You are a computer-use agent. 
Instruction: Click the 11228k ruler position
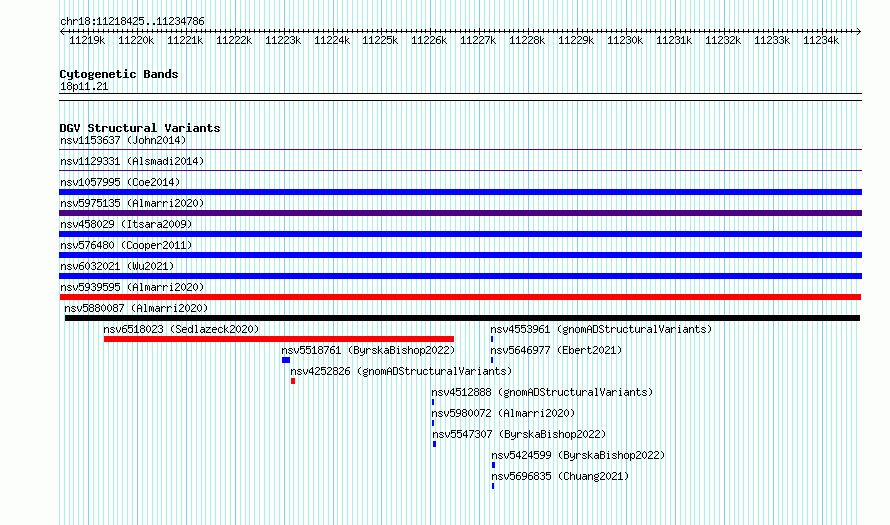(527, 40)
